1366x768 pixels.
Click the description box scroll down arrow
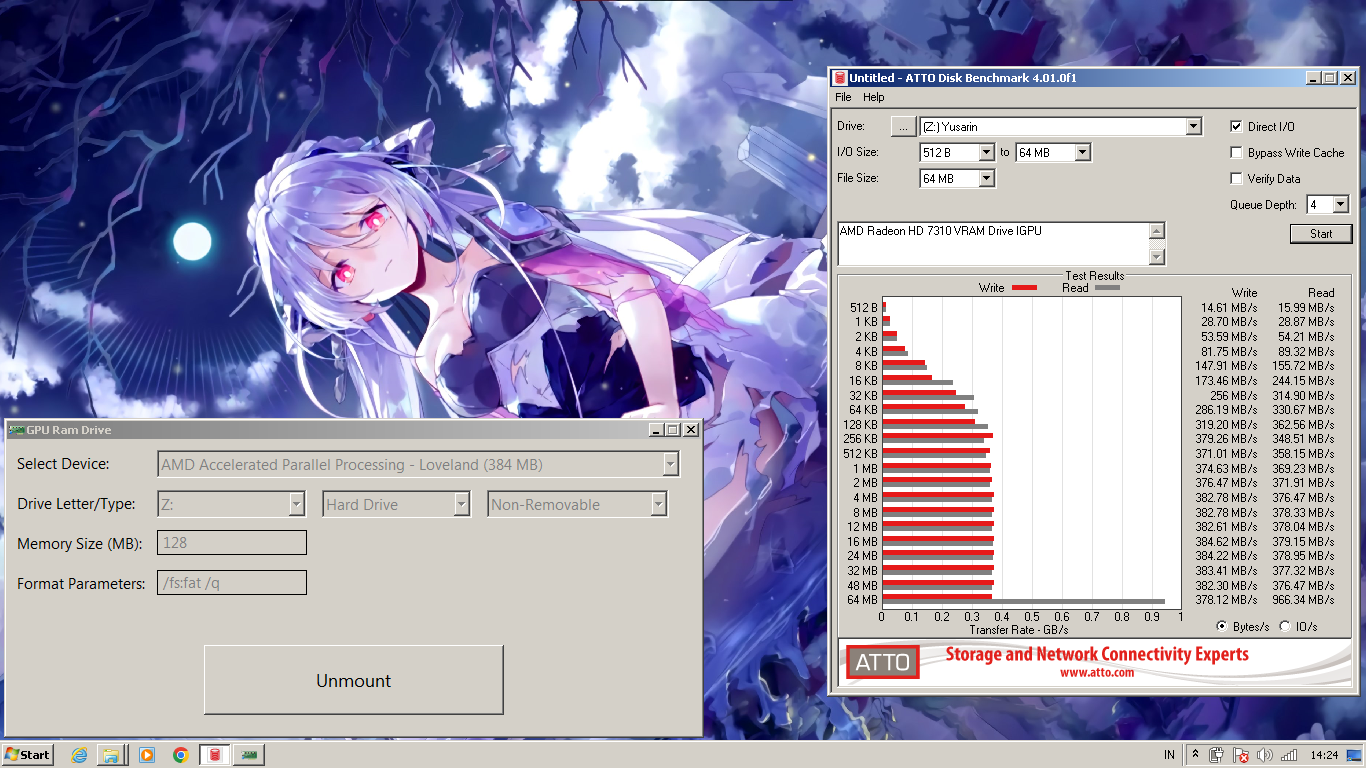pos(1157,257)
